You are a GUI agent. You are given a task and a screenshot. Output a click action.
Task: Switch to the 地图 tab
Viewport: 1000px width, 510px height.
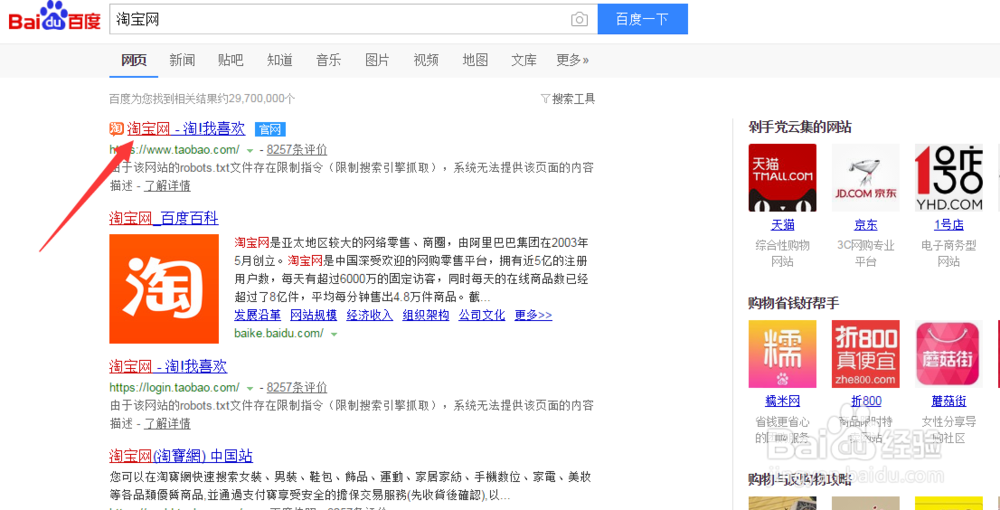click(x=475, y=60)
